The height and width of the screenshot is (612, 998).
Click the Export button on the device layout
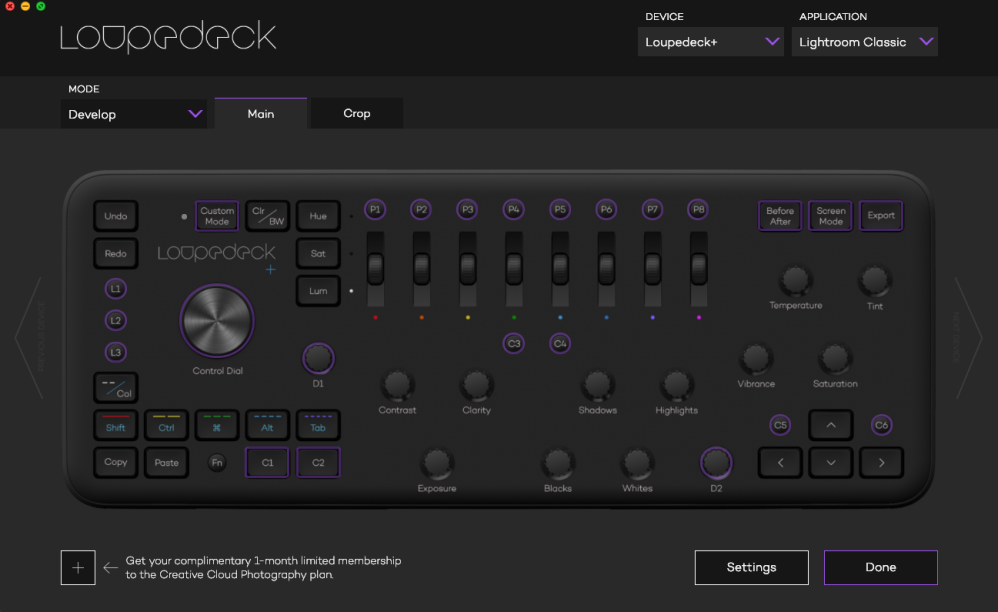881,215
